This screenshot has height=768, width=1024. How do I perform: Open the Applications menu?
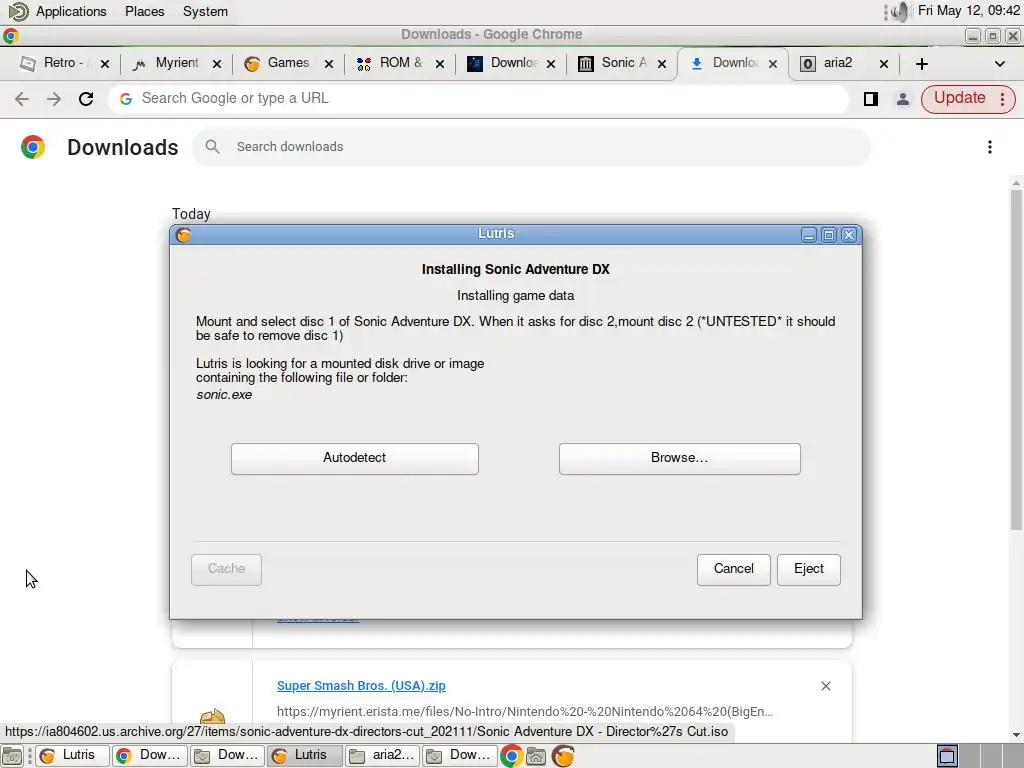coord(71,11)
